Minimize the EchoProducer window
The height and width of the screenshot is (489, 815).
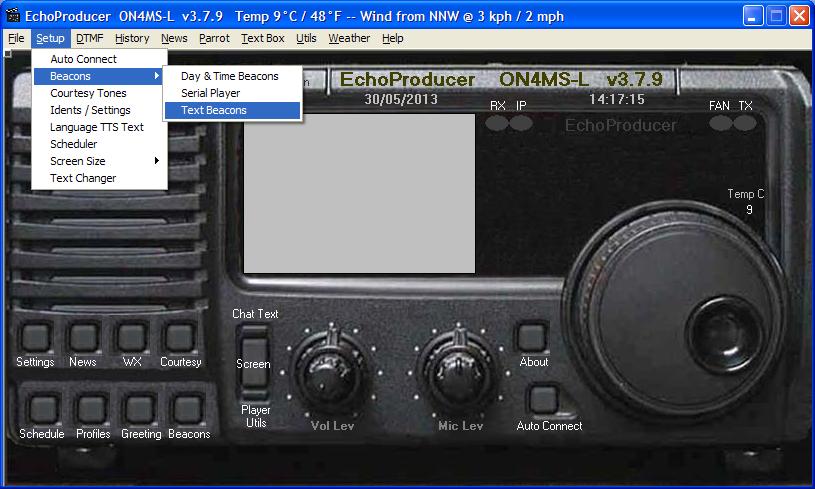(753, 16)
